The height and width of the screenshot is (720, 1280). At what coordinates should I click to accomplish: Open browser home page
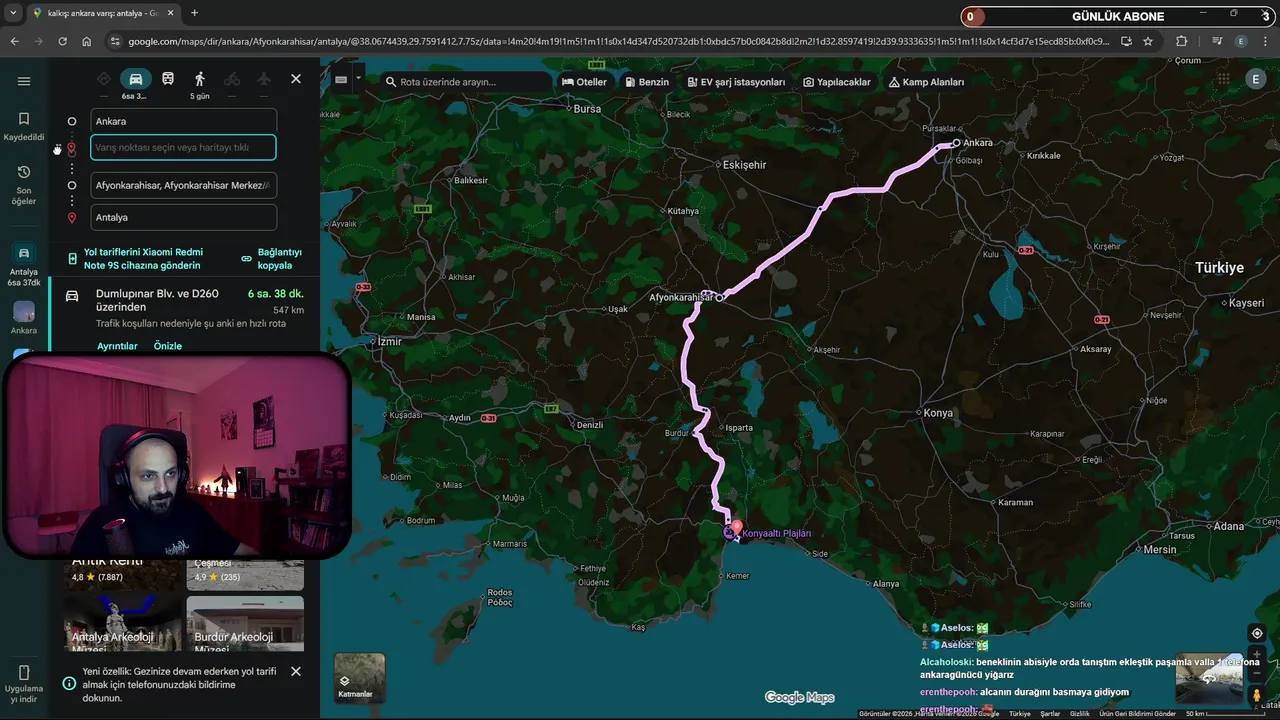point(87,41)
